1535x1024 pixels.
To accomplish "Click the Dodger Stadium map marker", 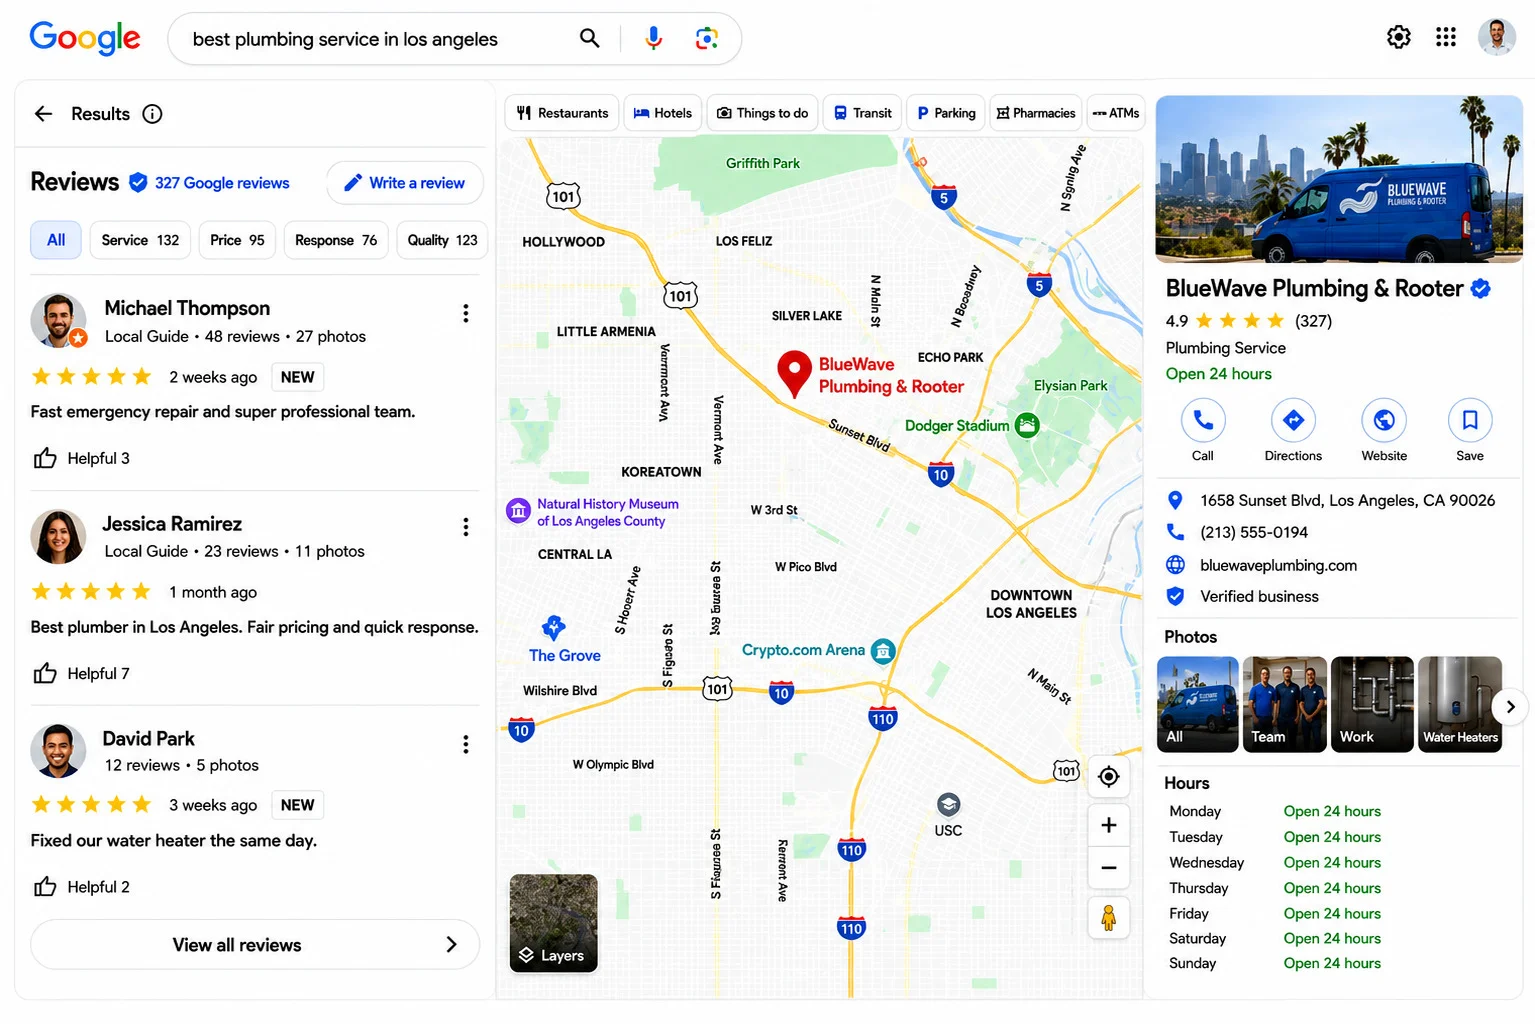I will [x=1027, y=425].
